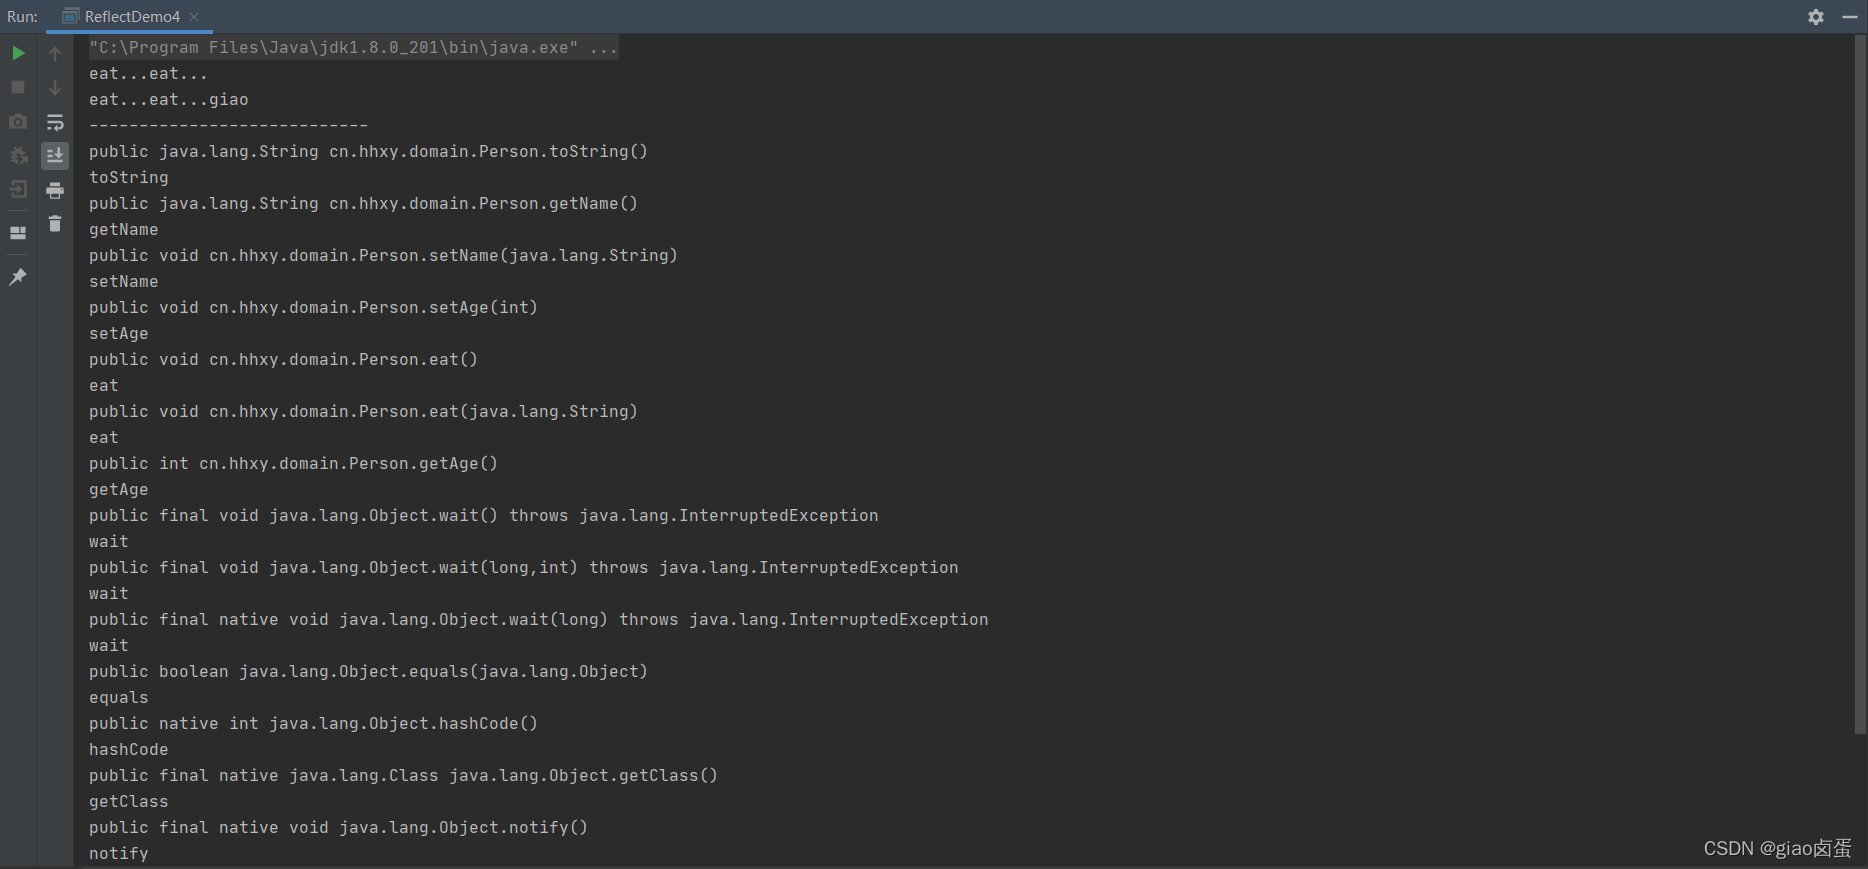Viewport: 1868px width, 869px height.
Task: Click the Object.equals(java.lang.Object) line
Action: pyautogui.click(x=368, y=671)
